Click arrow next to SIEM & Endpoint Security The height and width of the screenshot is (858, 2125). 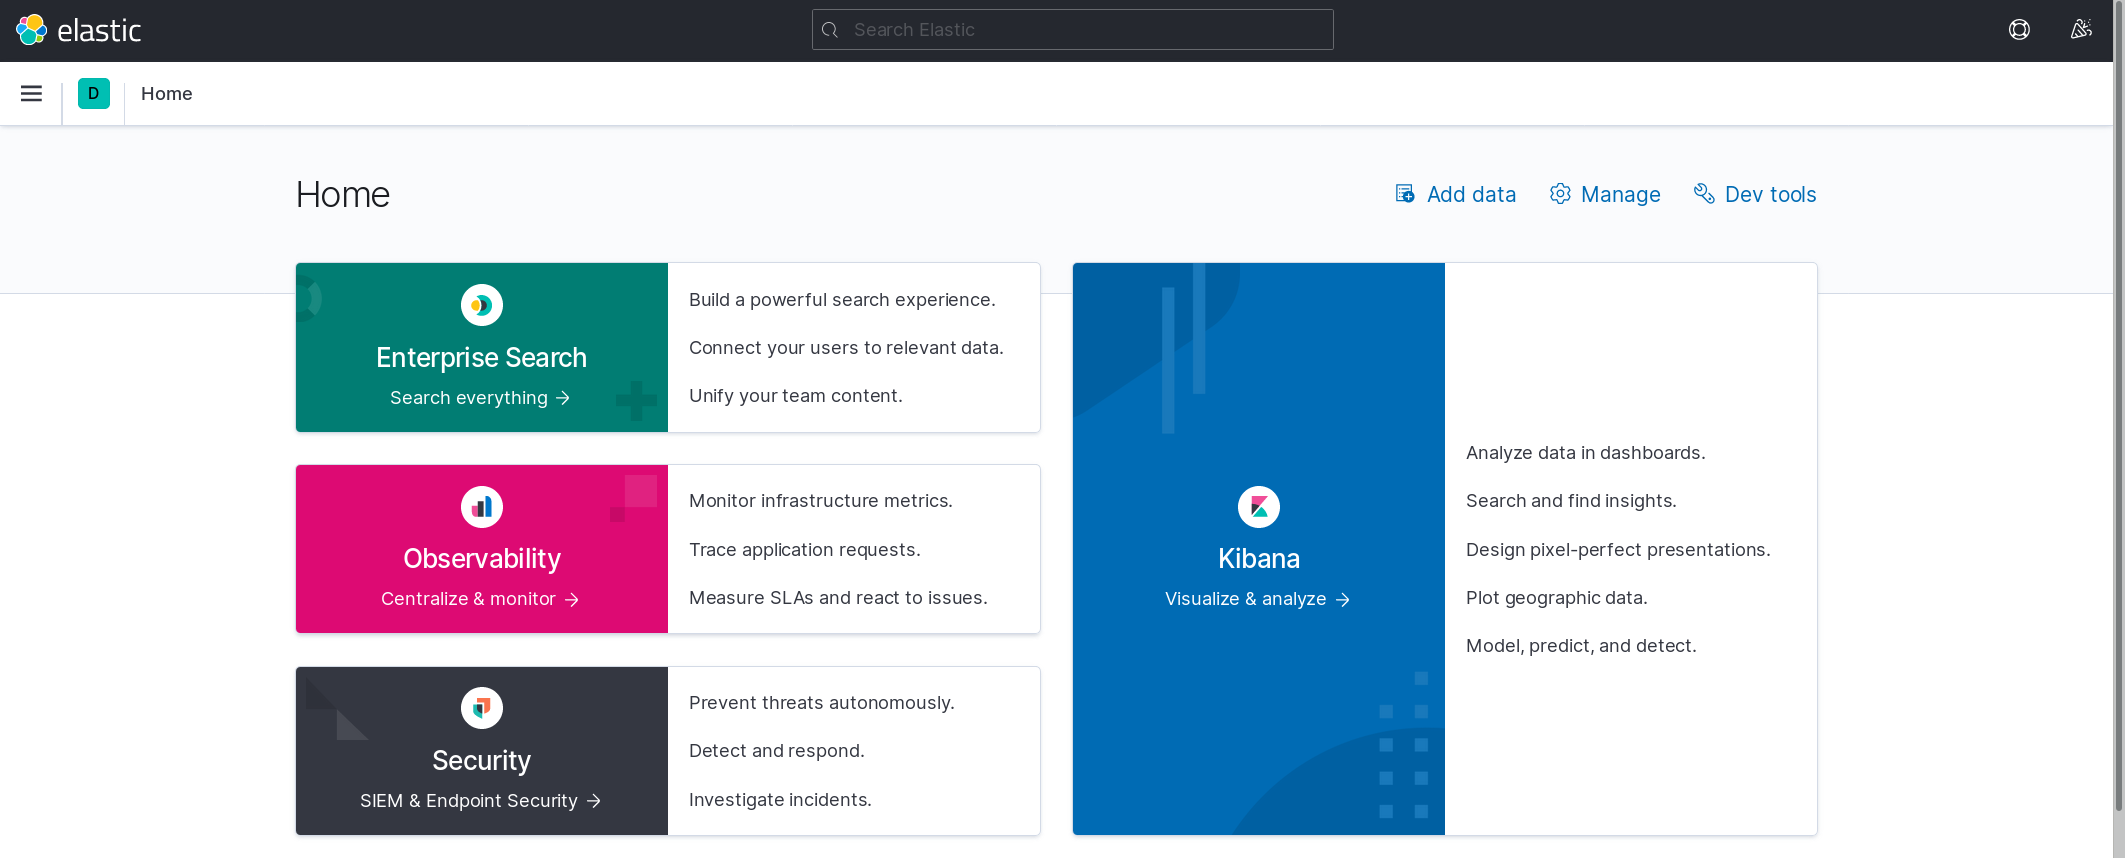[594, 801]
